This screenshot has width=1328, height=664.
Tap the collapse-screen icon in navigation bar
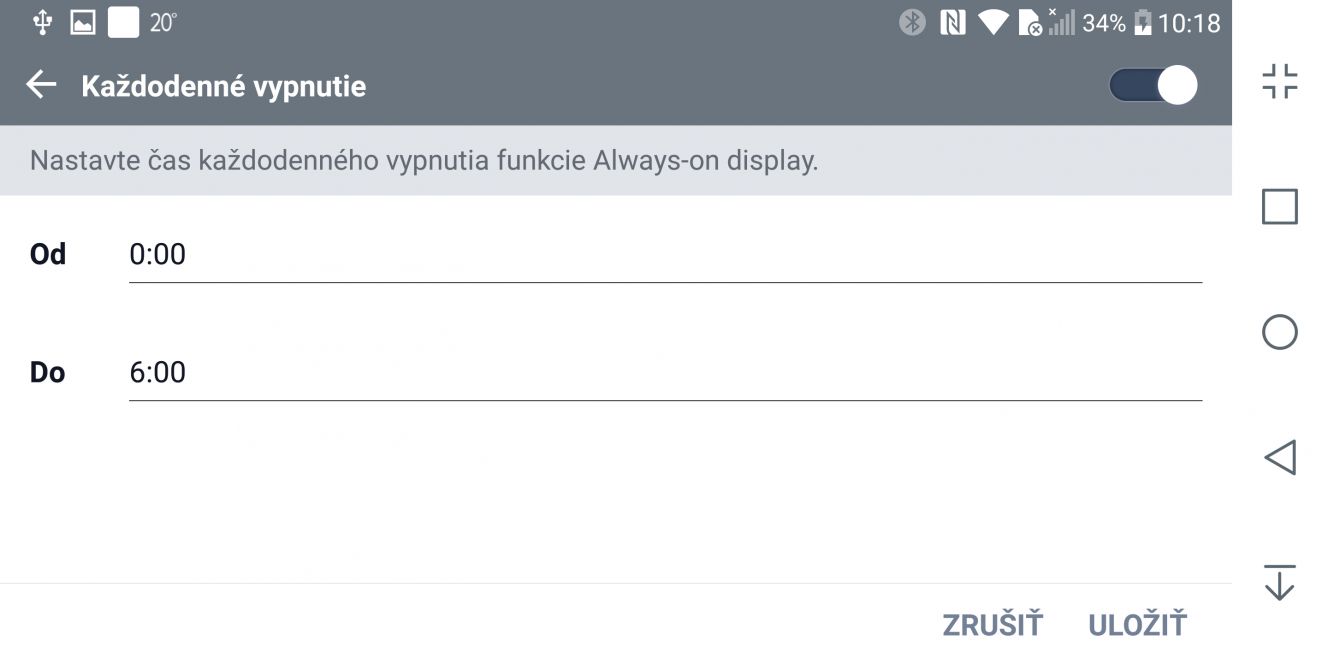pyautogui.click(x=1280, y=82)
